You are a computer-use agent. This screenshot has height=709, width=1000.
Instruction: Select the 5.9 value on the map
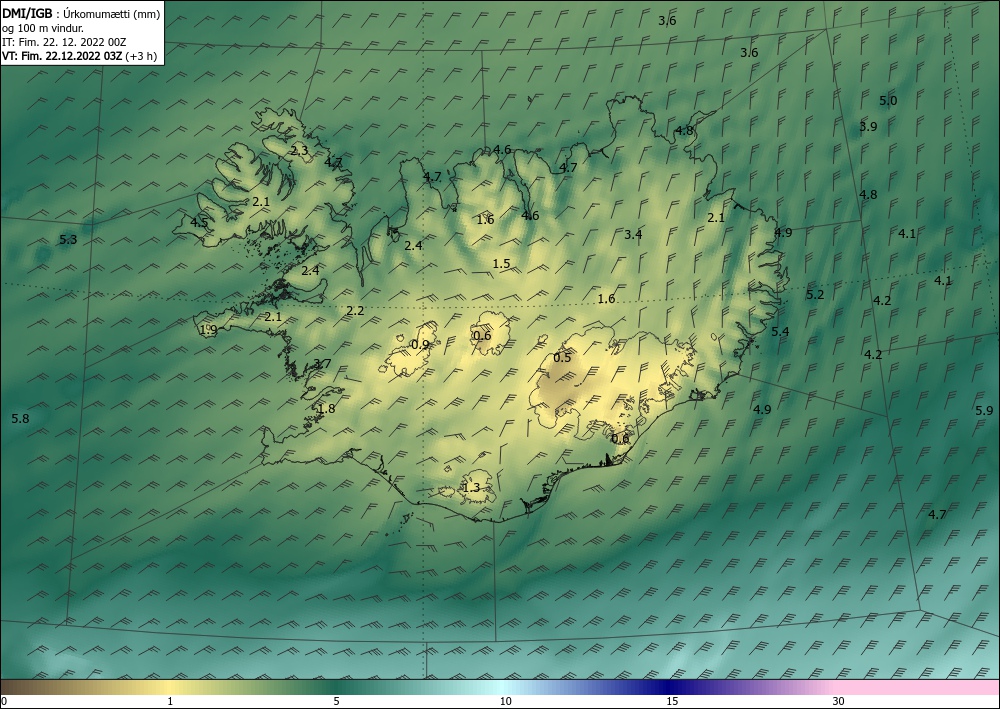click(984, 411)
